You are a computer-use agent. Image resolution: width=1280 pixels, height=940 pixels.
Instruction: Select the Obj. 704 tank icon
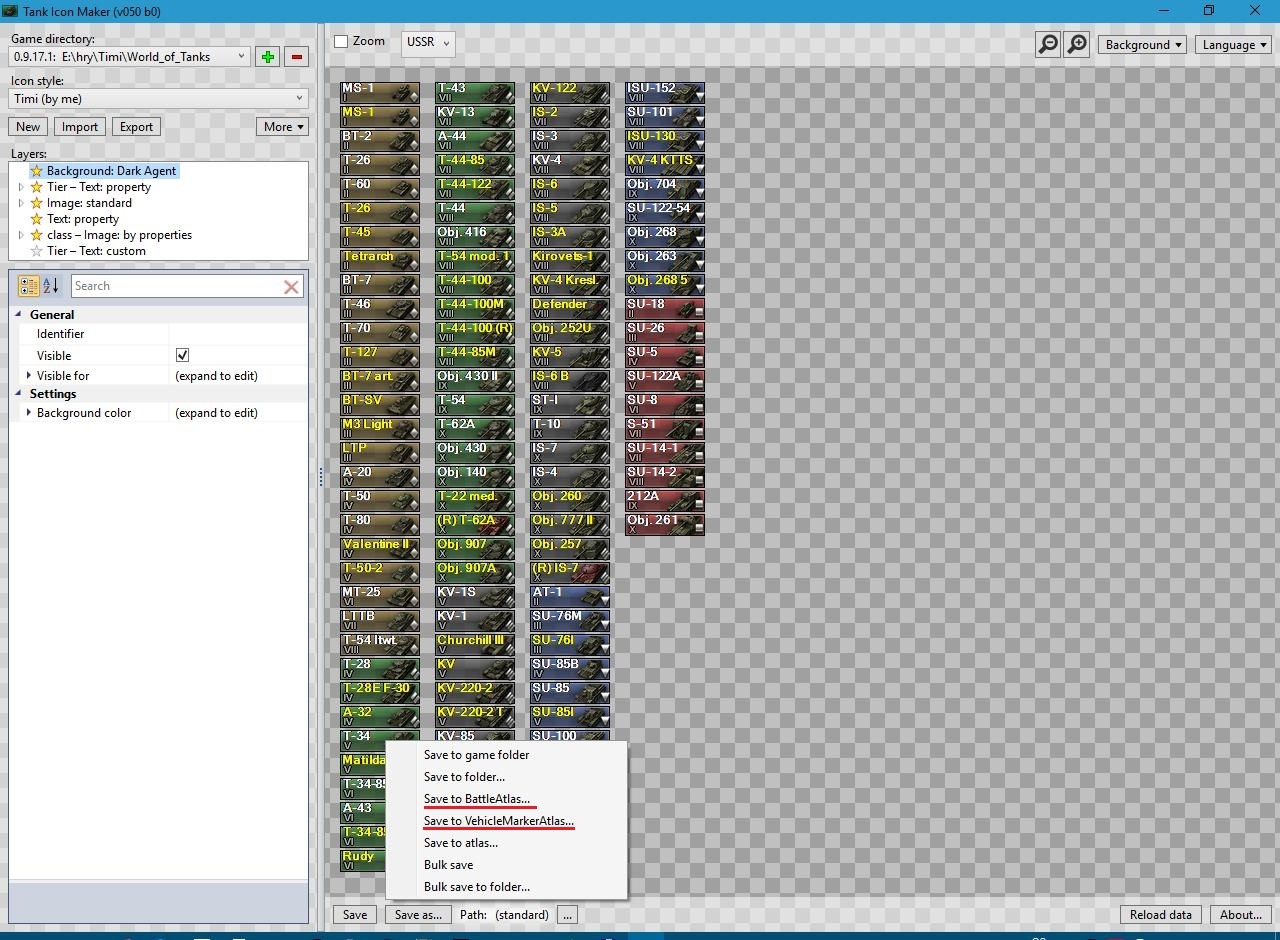665,189
